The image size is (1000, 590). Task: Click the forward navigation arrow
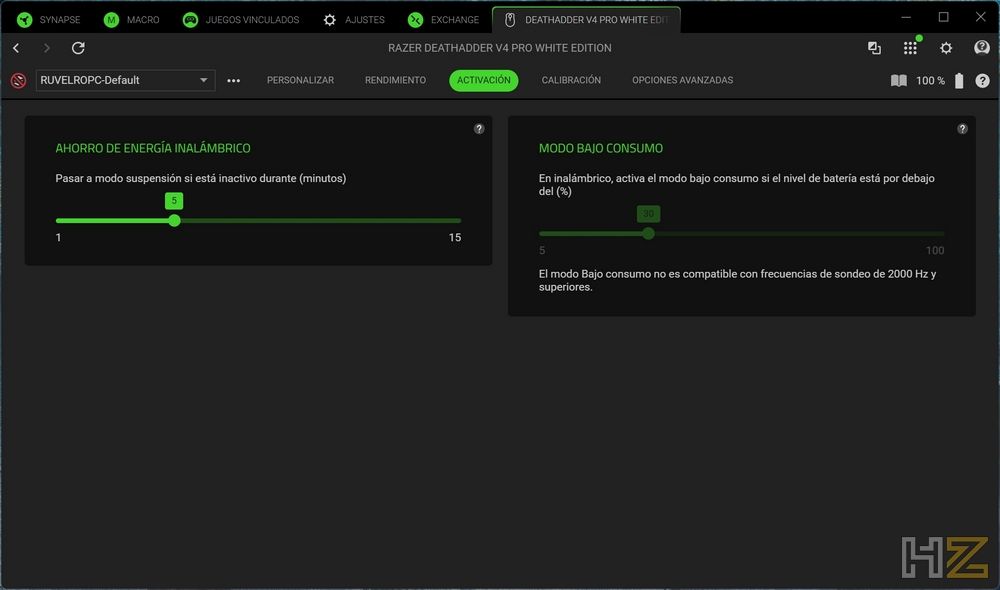click(47, 48)
